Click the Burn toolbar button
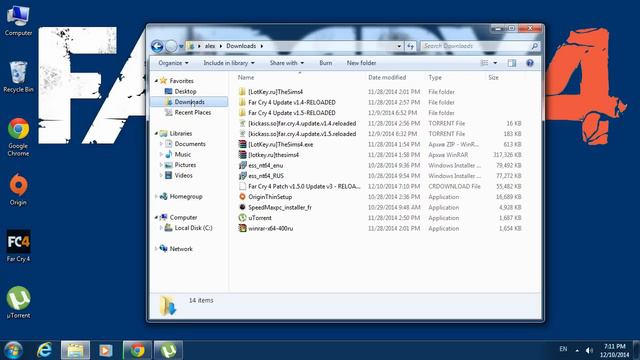This screenshot has width=640, height=360. coord(325,63)
